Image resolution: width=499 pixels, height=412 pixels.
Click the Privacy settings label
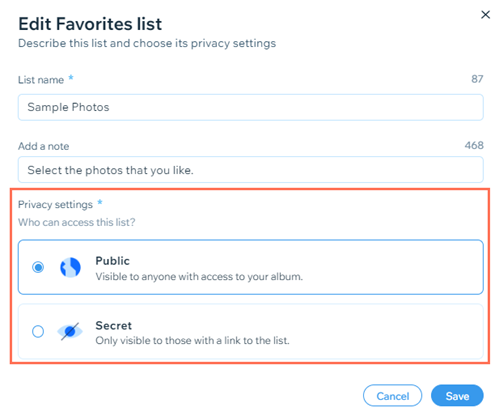pyautogui.click(x=55, y=204)
